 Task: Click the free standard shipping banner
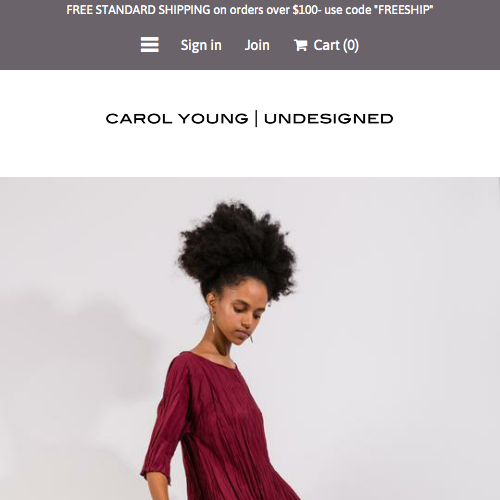coord(250,10)
